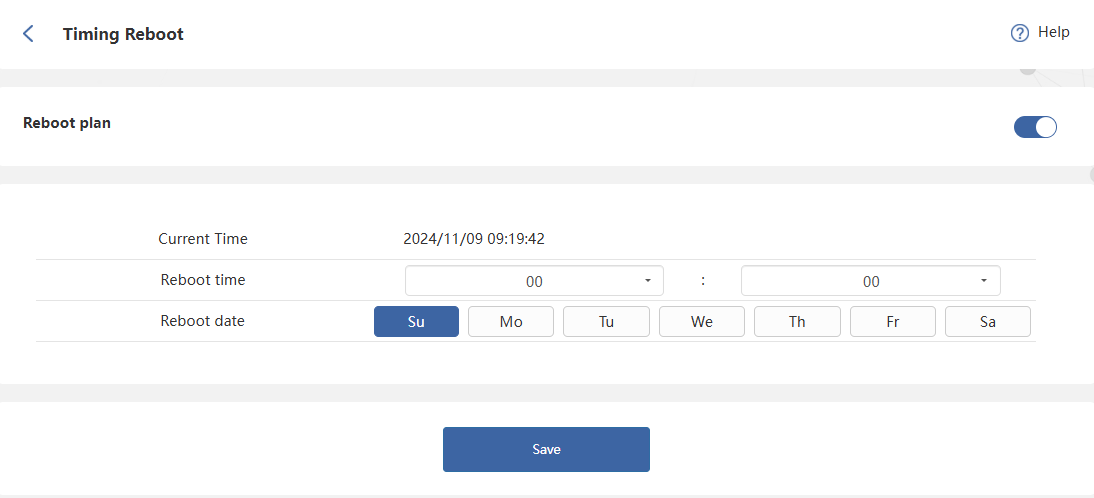The width and height of the screenshot is (1094, 498).
Task: Click the minute dropdown arrow
Action: coord(984,281)
